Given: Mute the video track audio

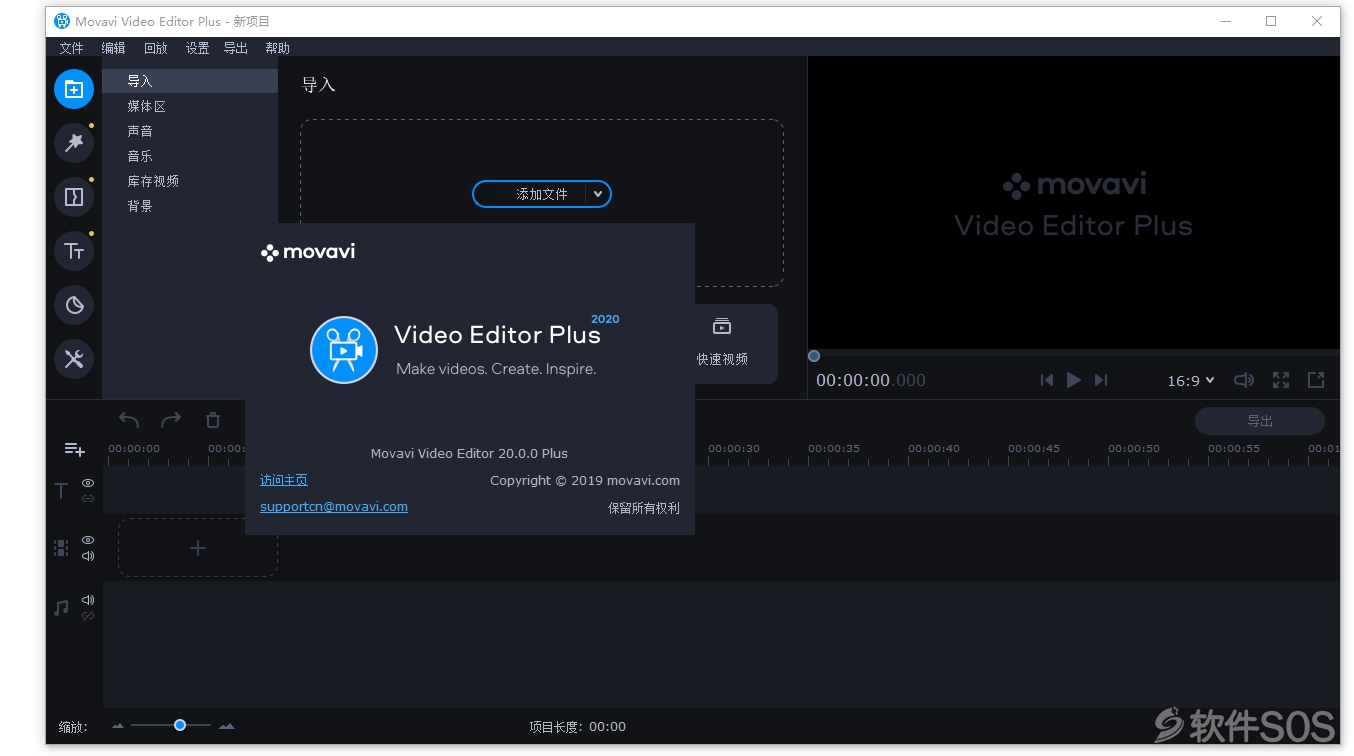Looking at the screenshot, I should click(88, 556).
